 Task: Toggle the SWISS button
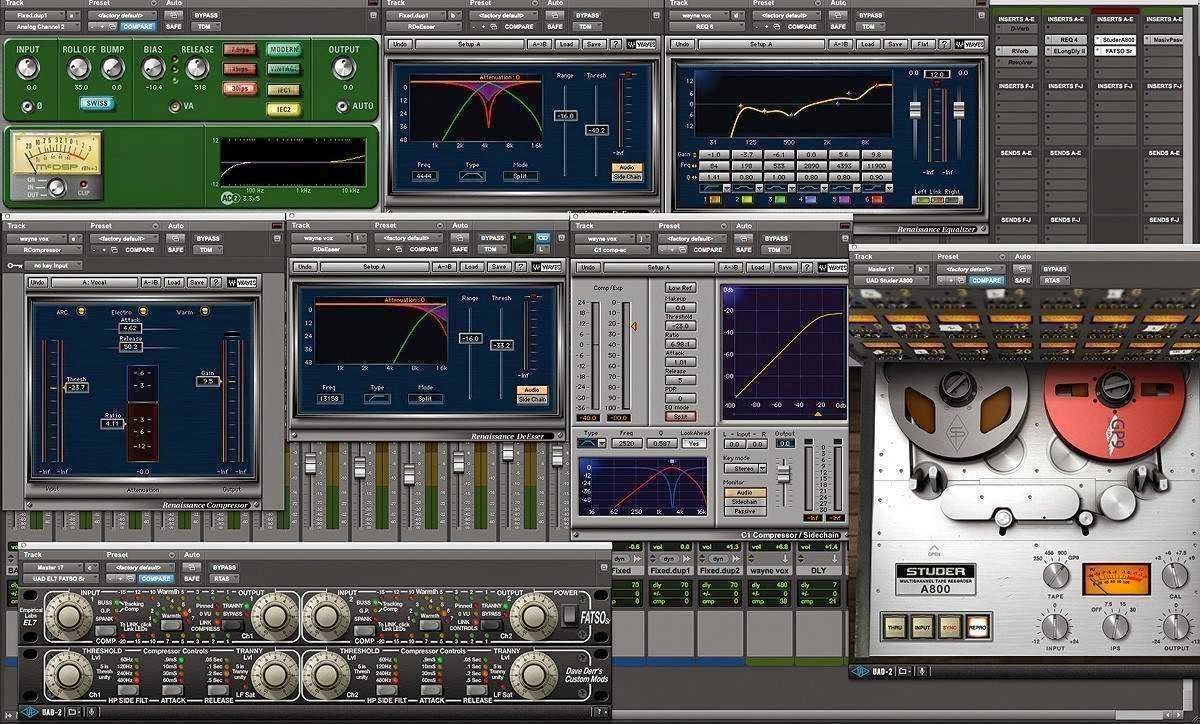97,103
